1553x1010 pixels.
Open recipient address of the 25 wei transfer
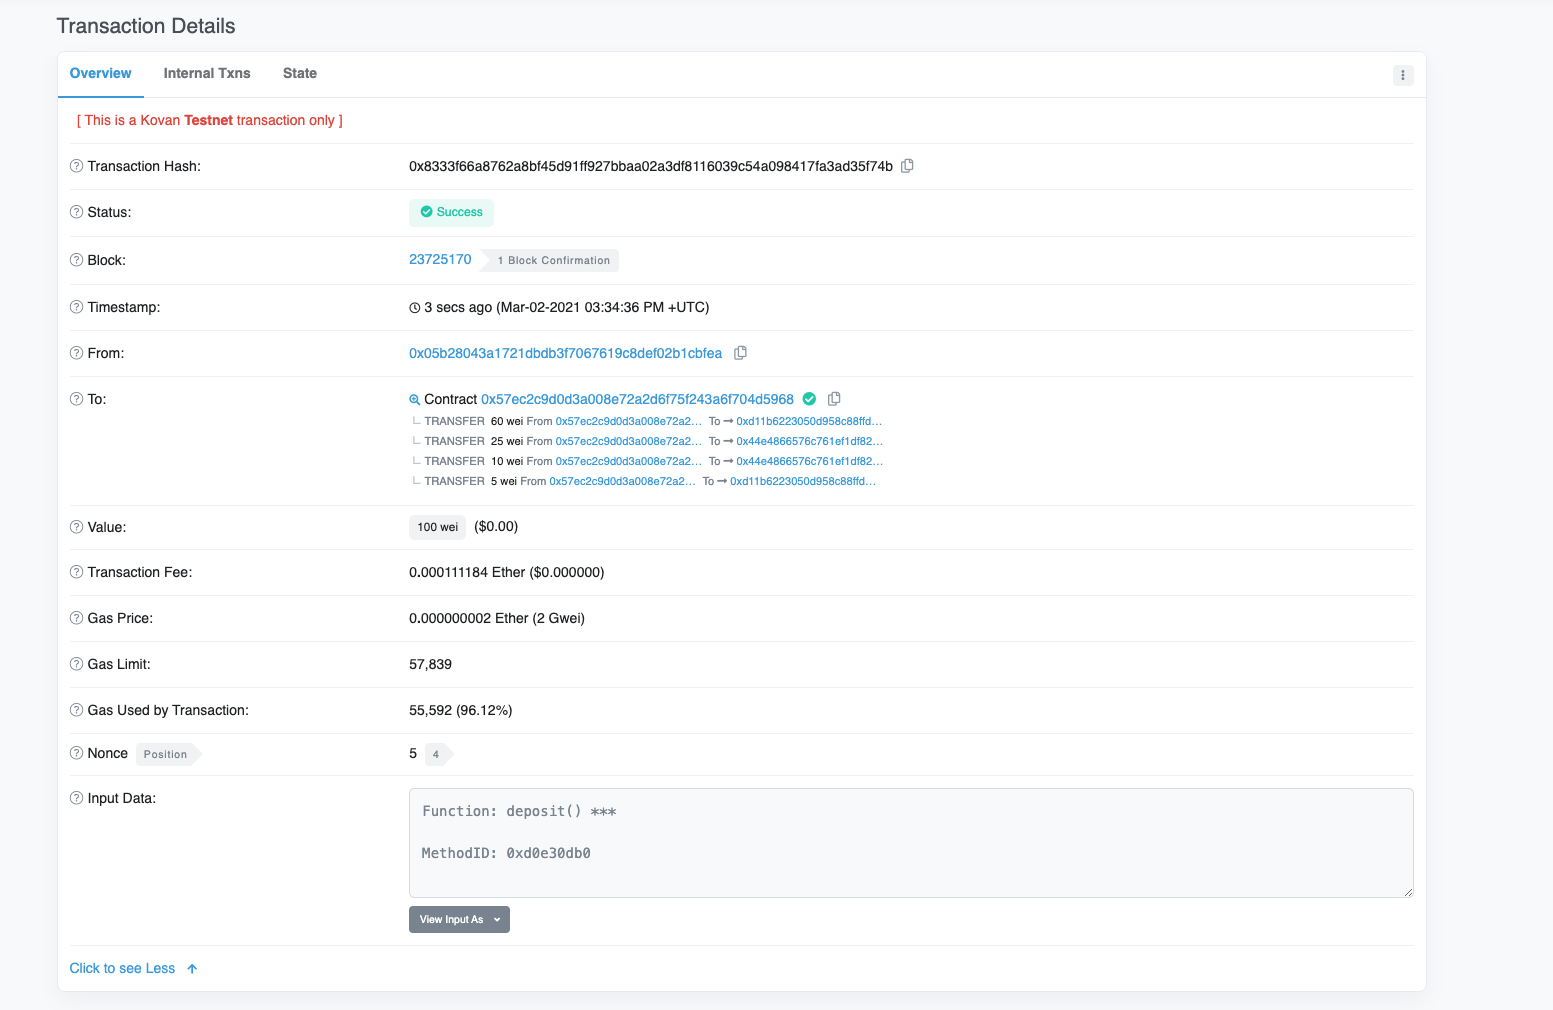[809, 441]
